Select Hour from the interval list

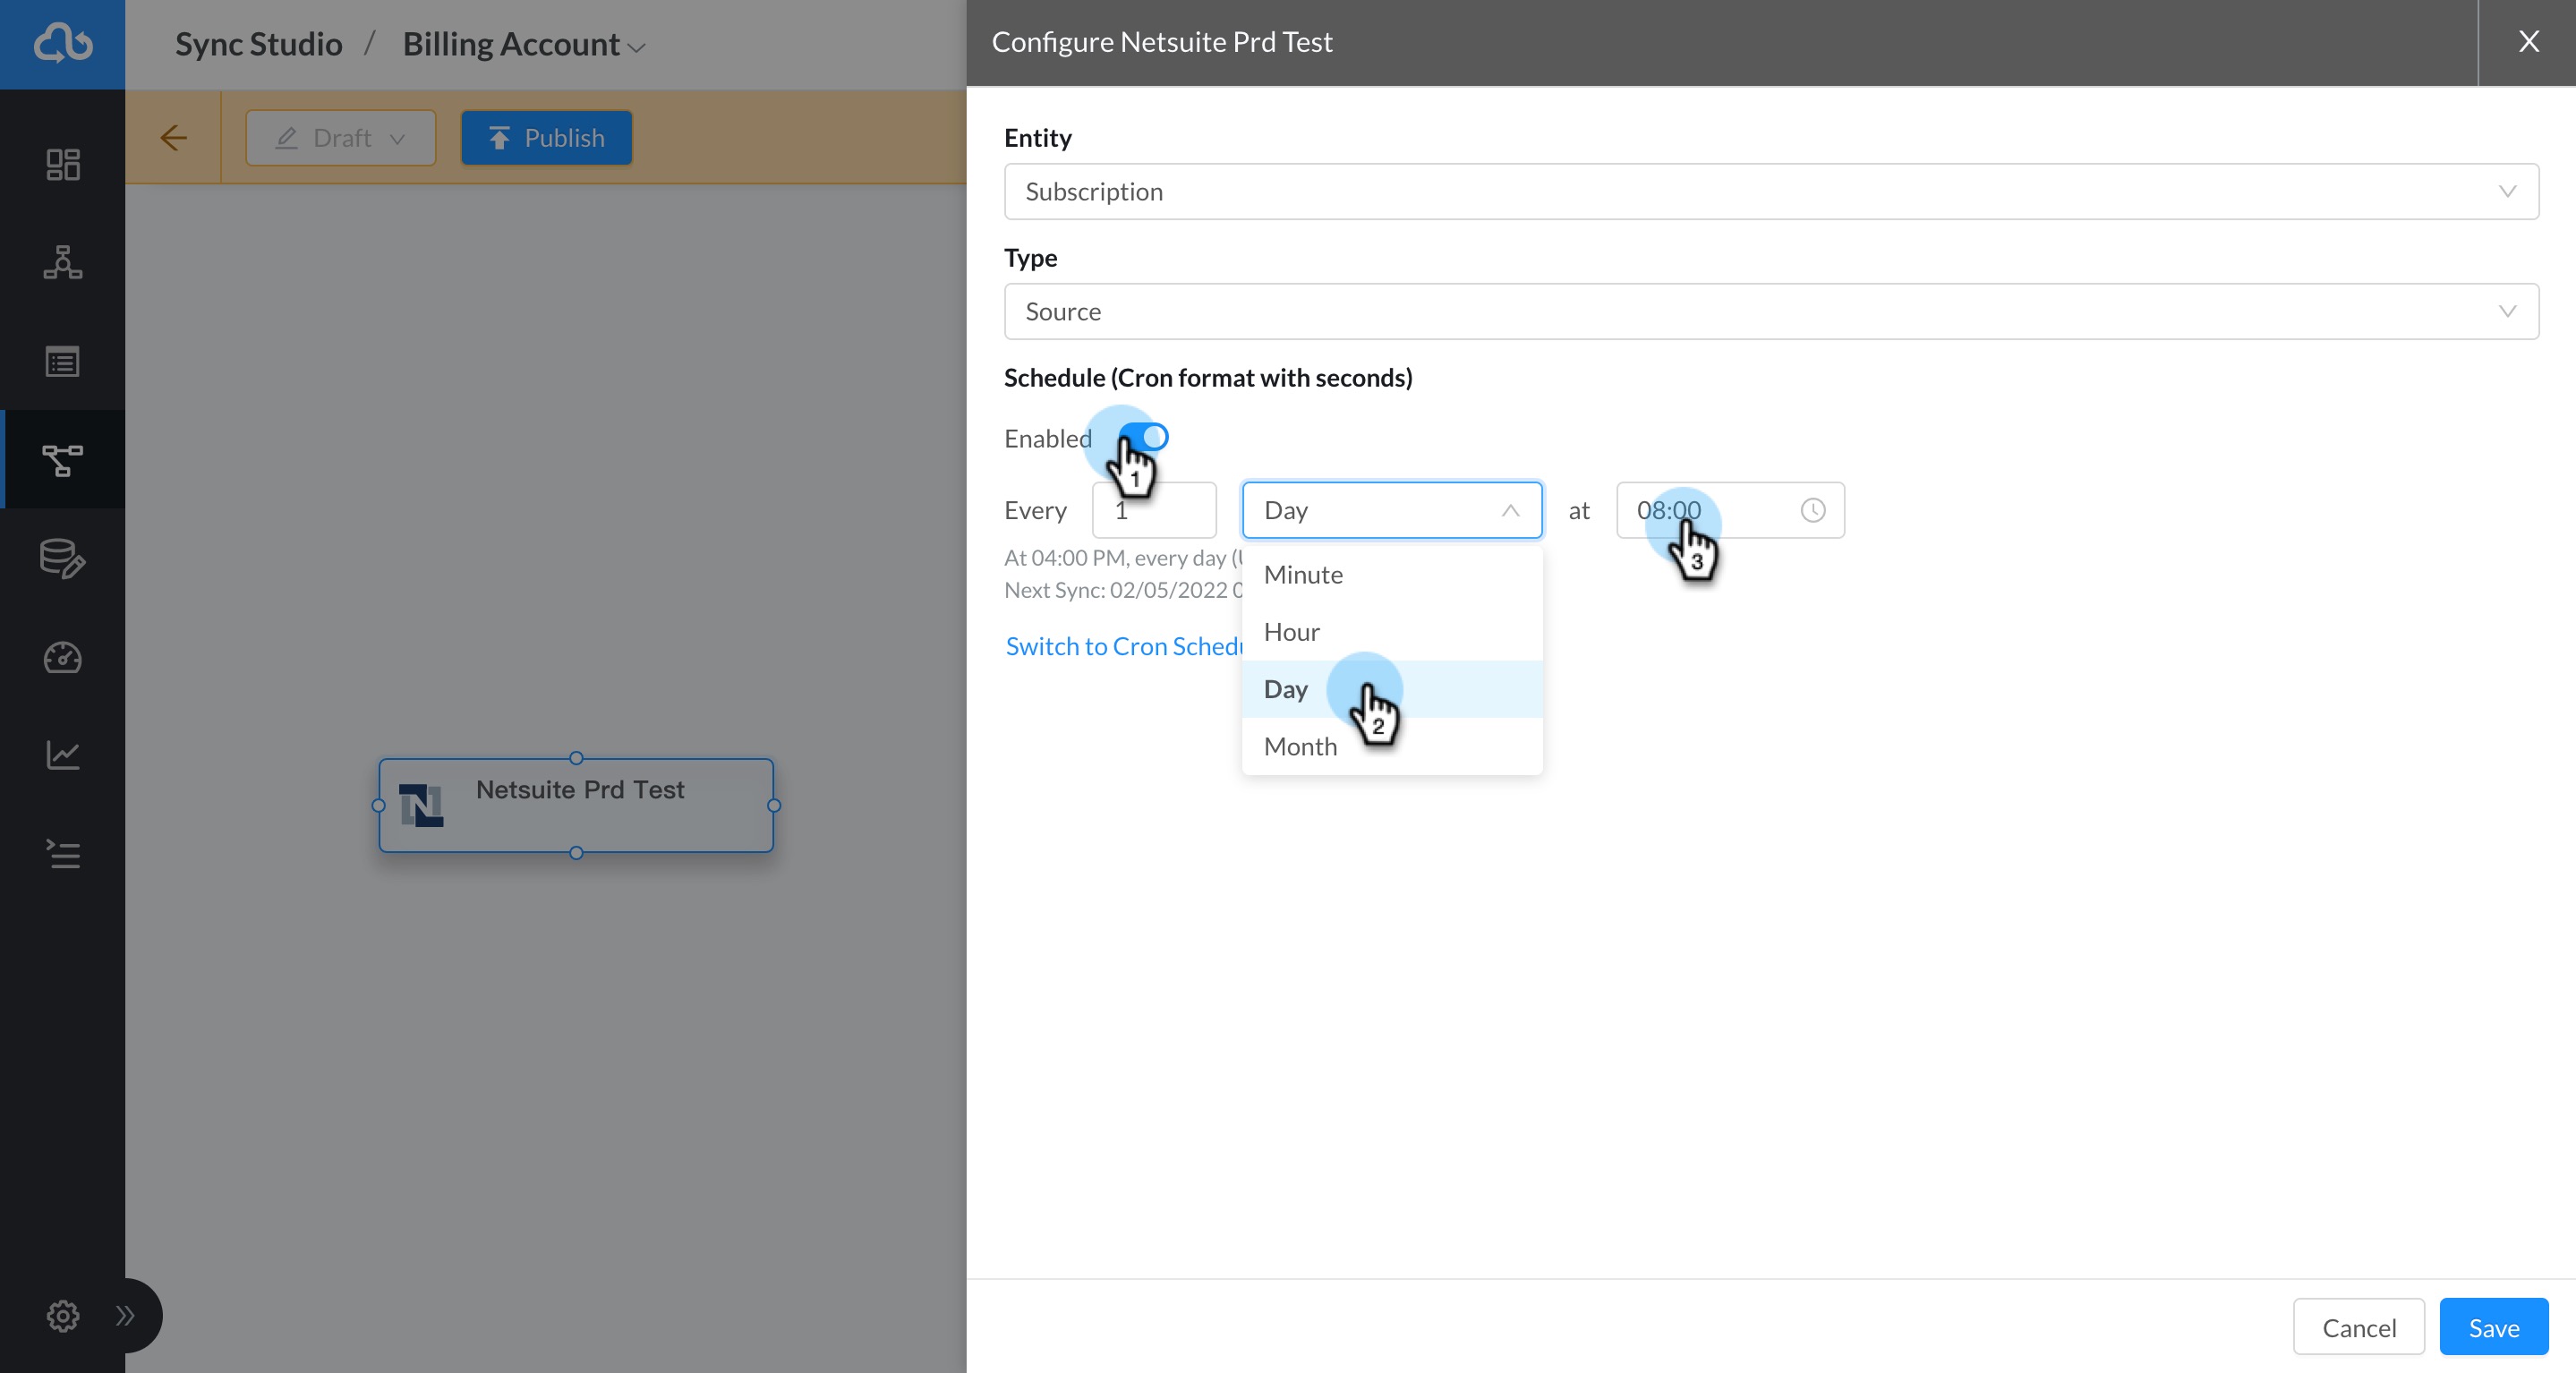click(x=1392, y=632)
